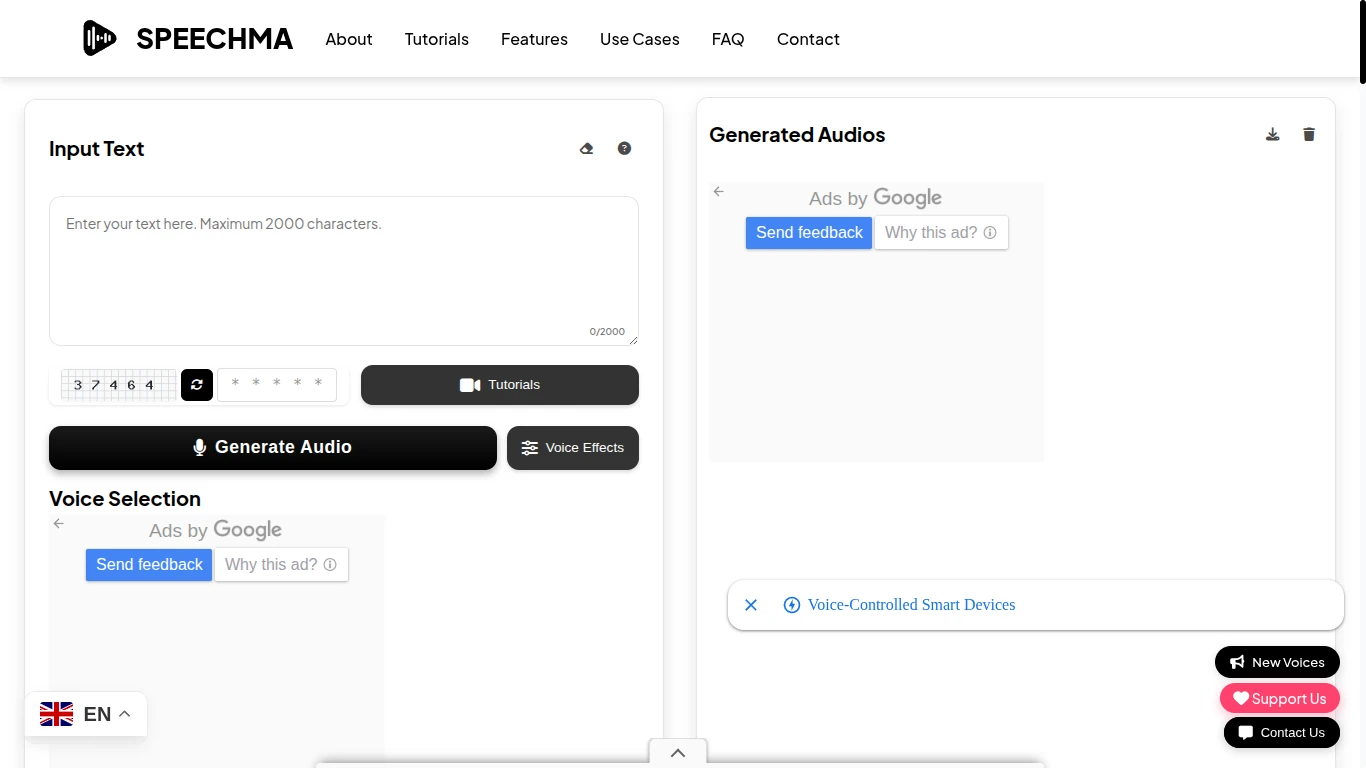Click Support Us button

point(1280,698)
